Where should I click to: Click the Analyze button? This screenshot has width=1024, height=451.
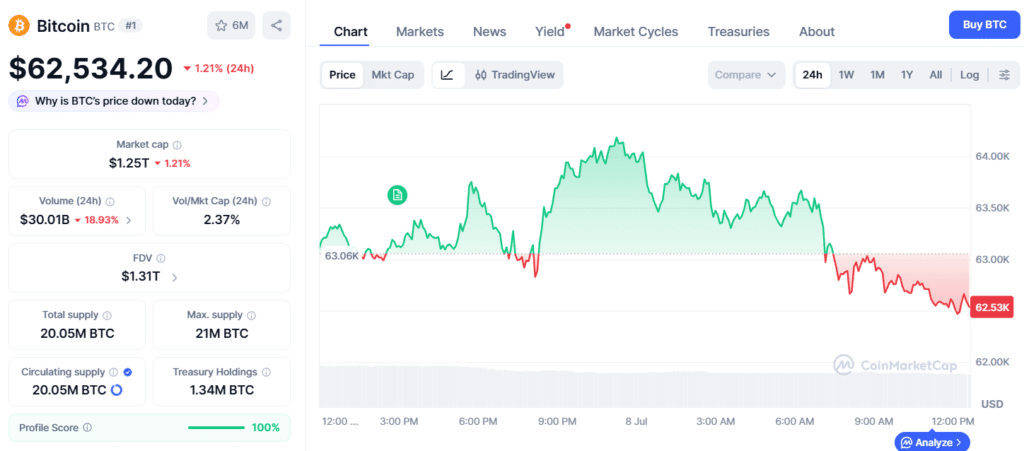point(932,442)
